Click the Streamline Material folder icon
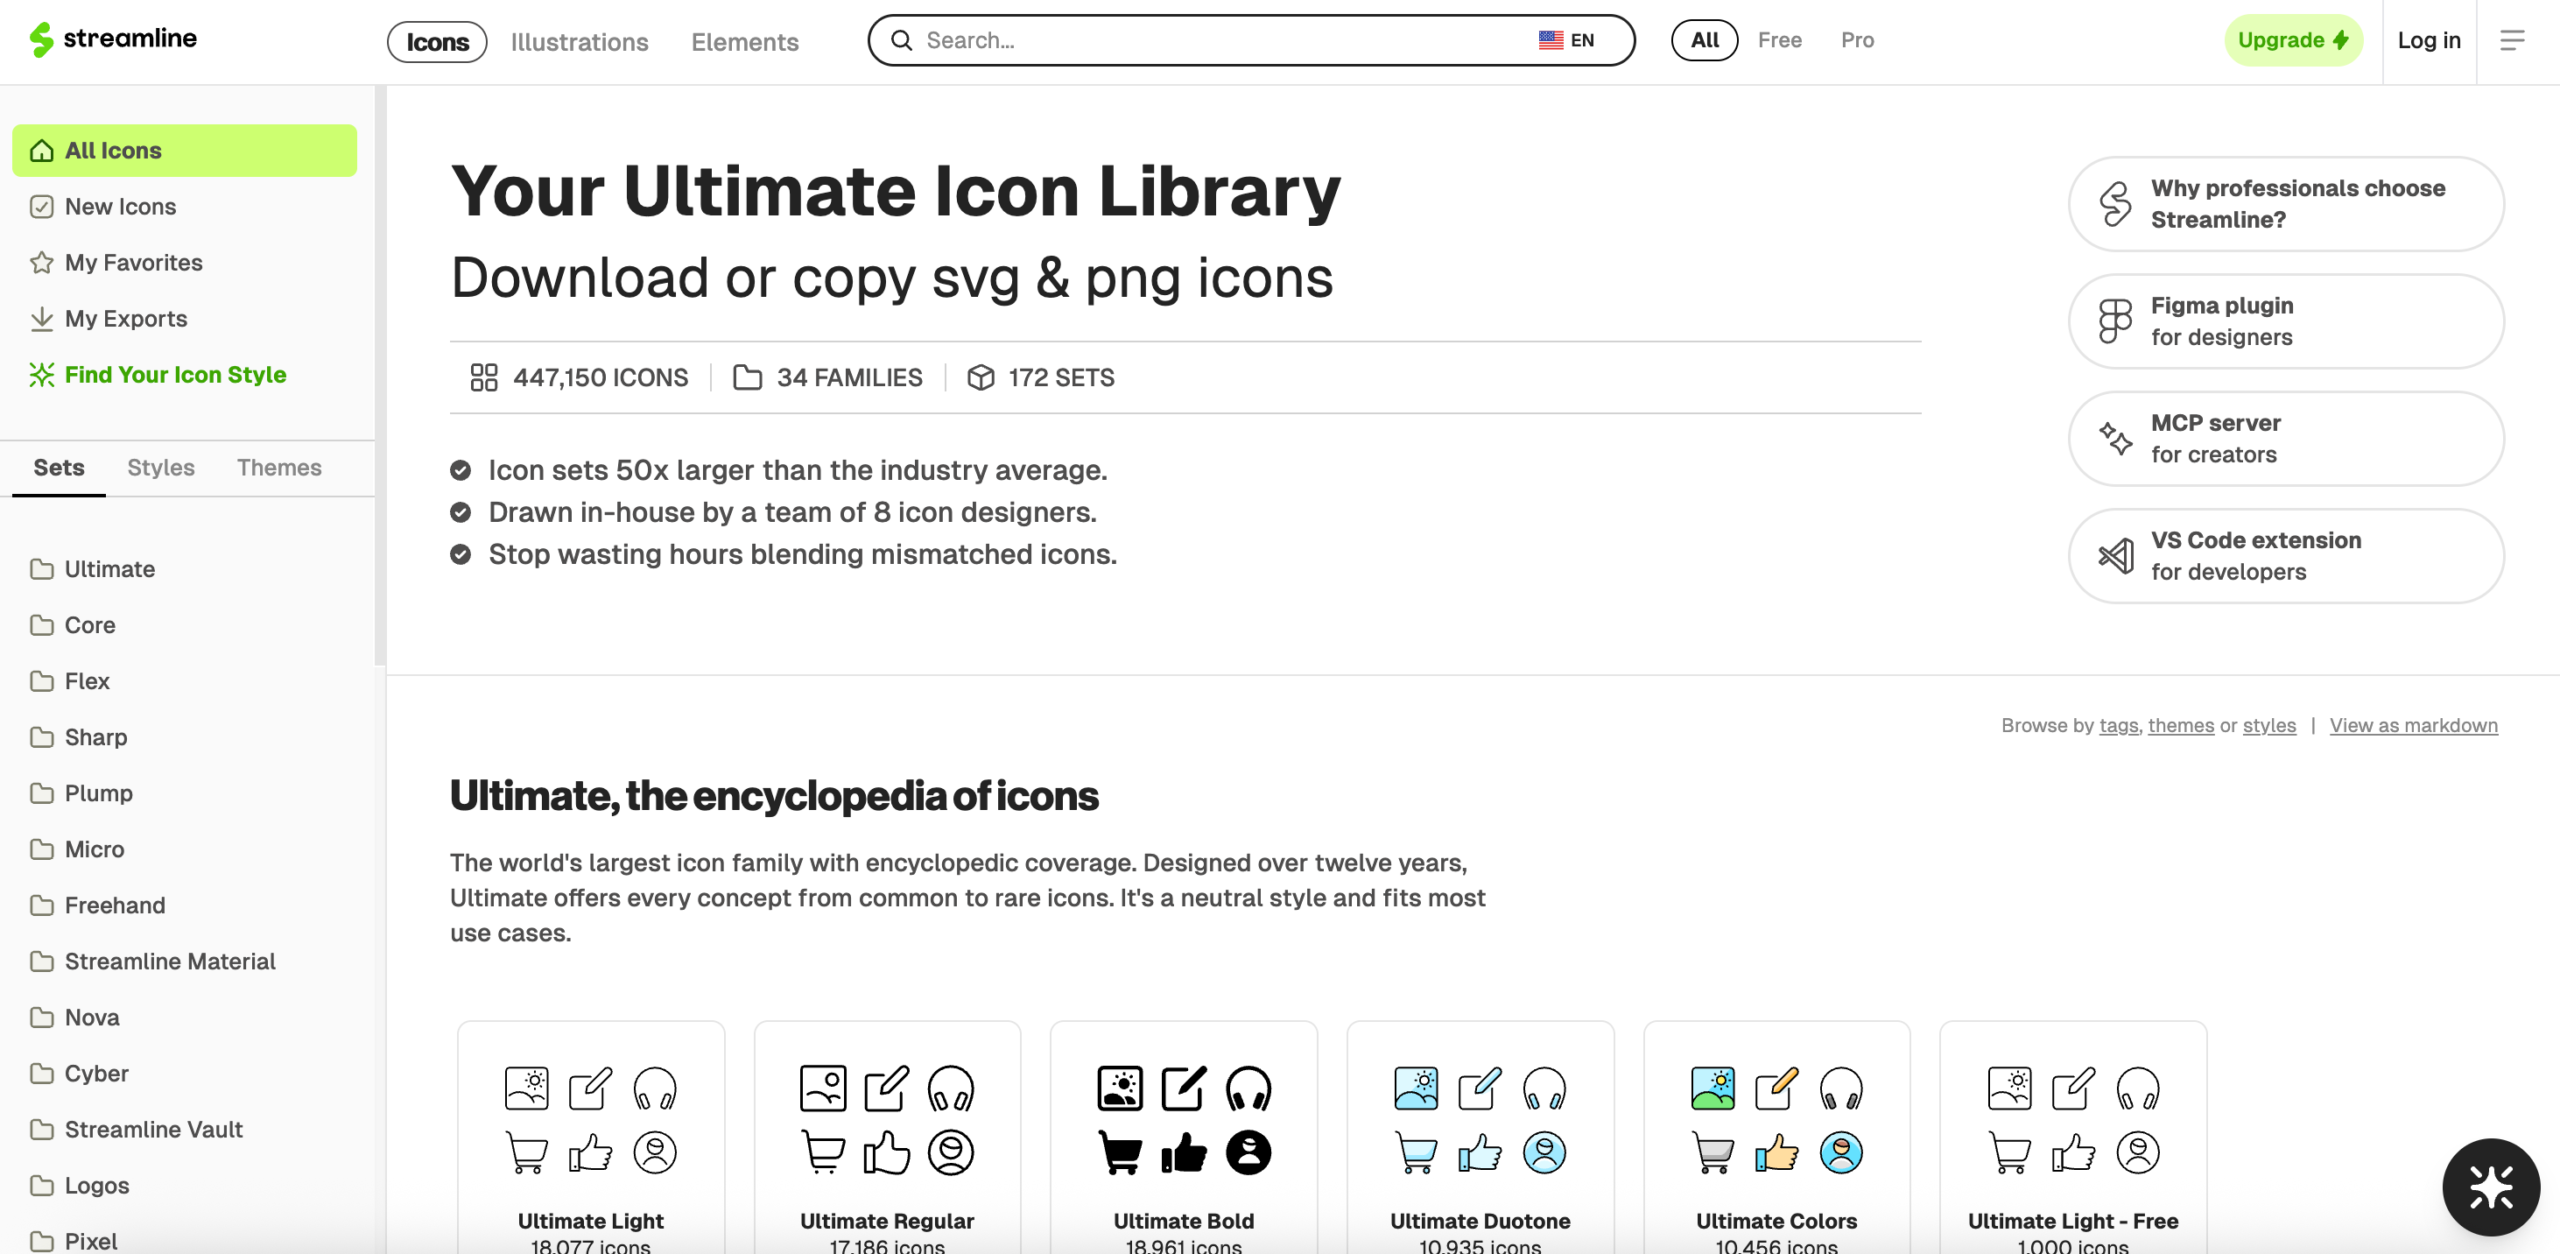Viewport: 2560px width, 1254px height. [42, 961]
